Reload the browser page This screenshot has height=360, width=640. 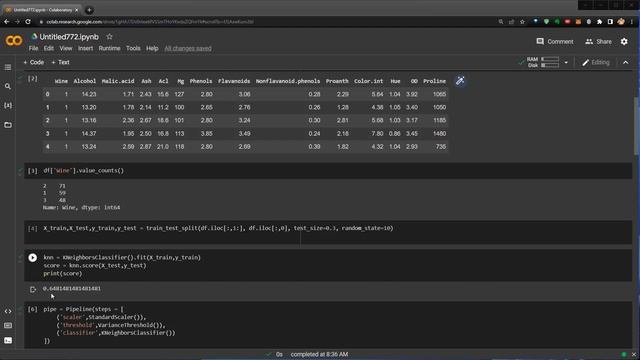pos(28,22)
